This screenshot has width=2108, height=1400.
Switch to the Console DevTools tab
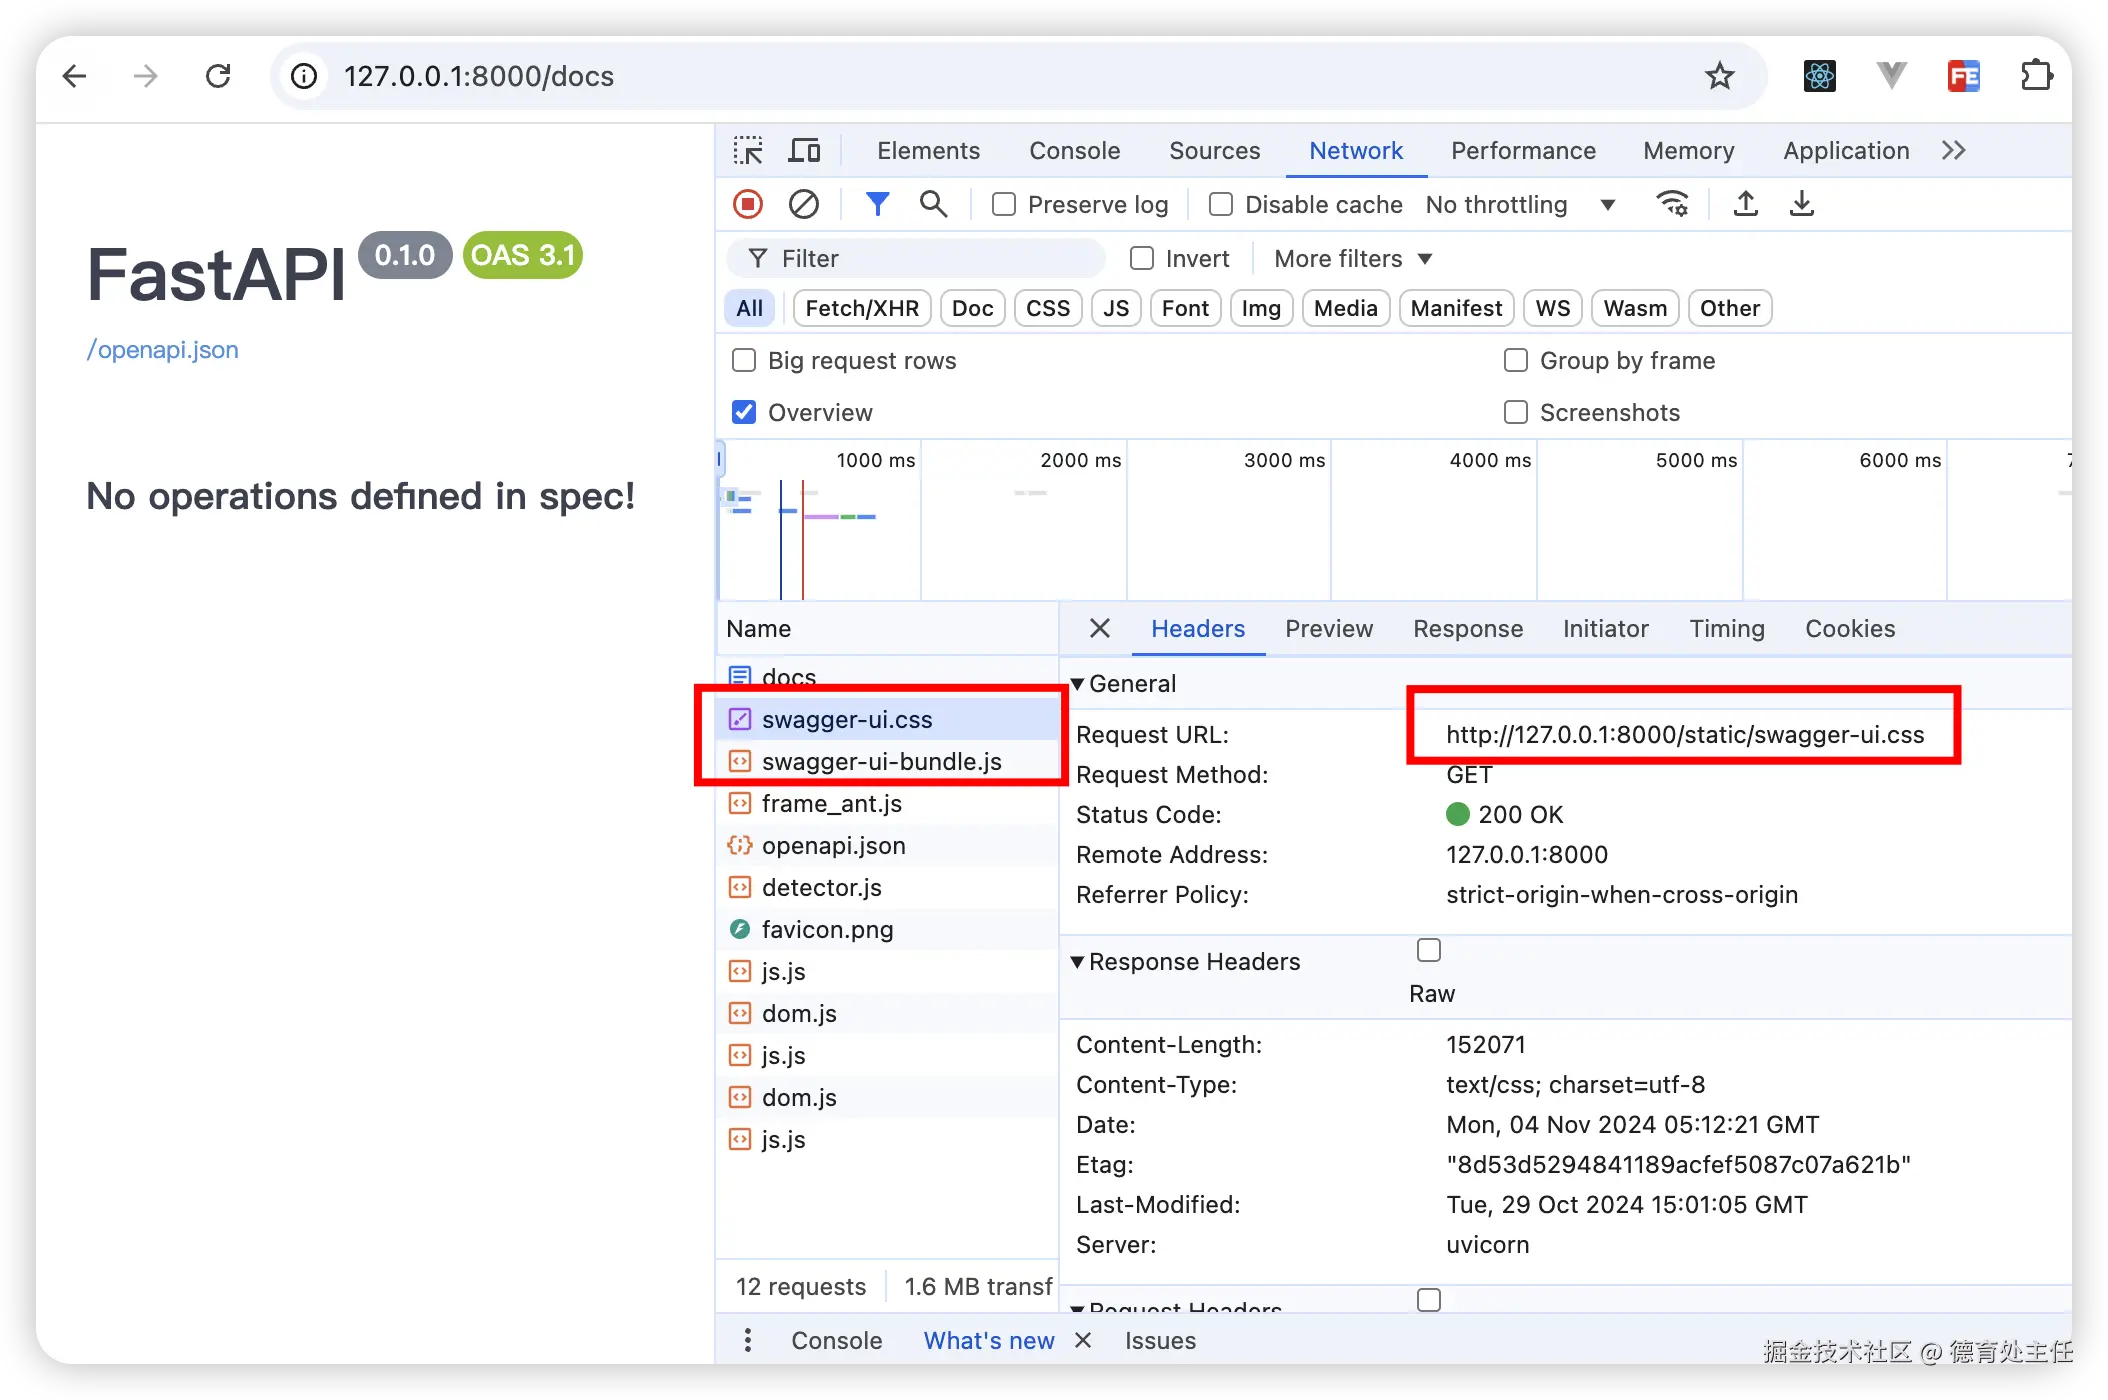[1074, 151]
